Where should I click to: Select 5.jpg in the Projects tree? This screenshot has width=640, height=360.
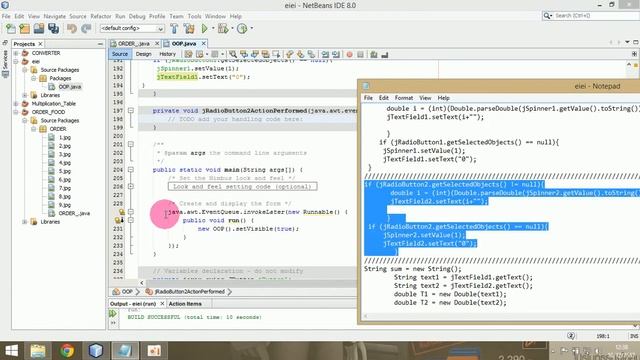pyautogui.click(x=64, y=171)
